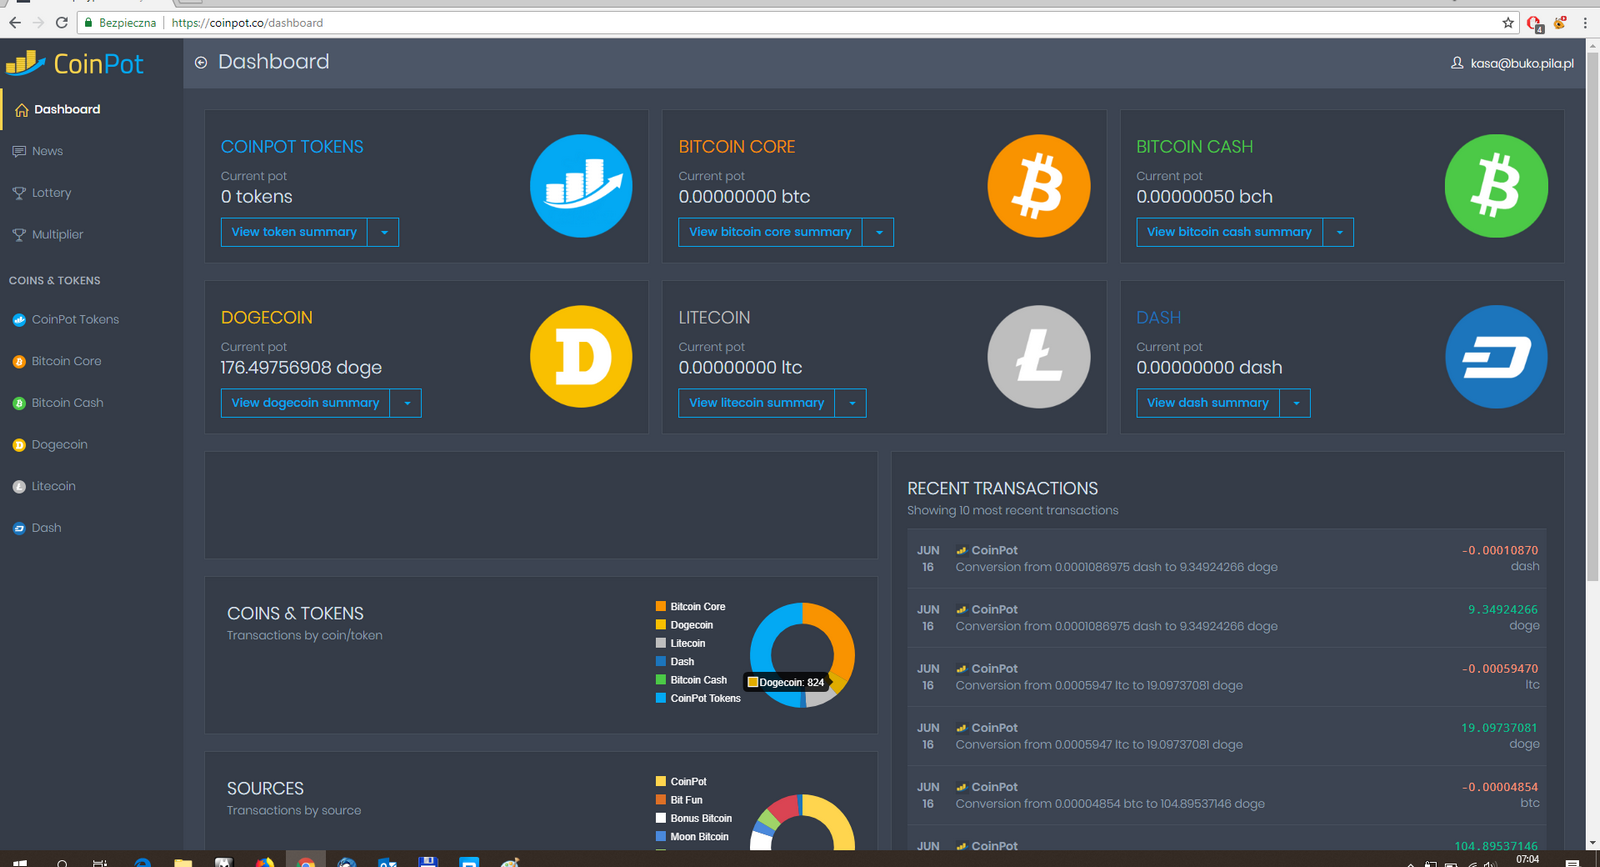Click the sidebar collapse arrow beside Dashboard title
Viewport: 1600px width, 867px height.
pos(201,63)
